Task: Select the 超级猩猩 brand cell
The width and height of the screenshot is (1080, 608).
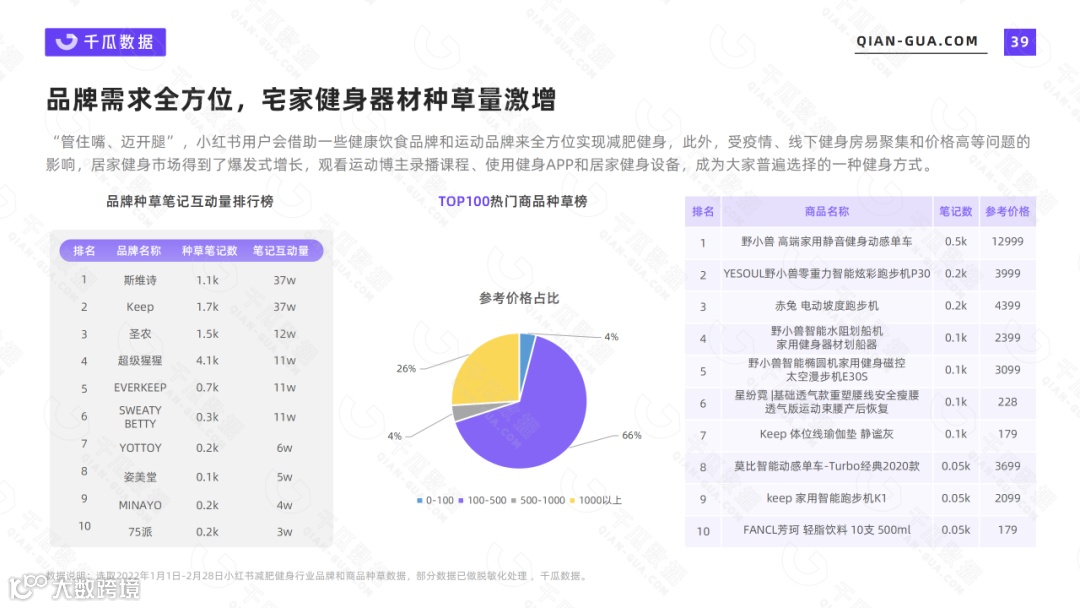Action: coord(140,361)
